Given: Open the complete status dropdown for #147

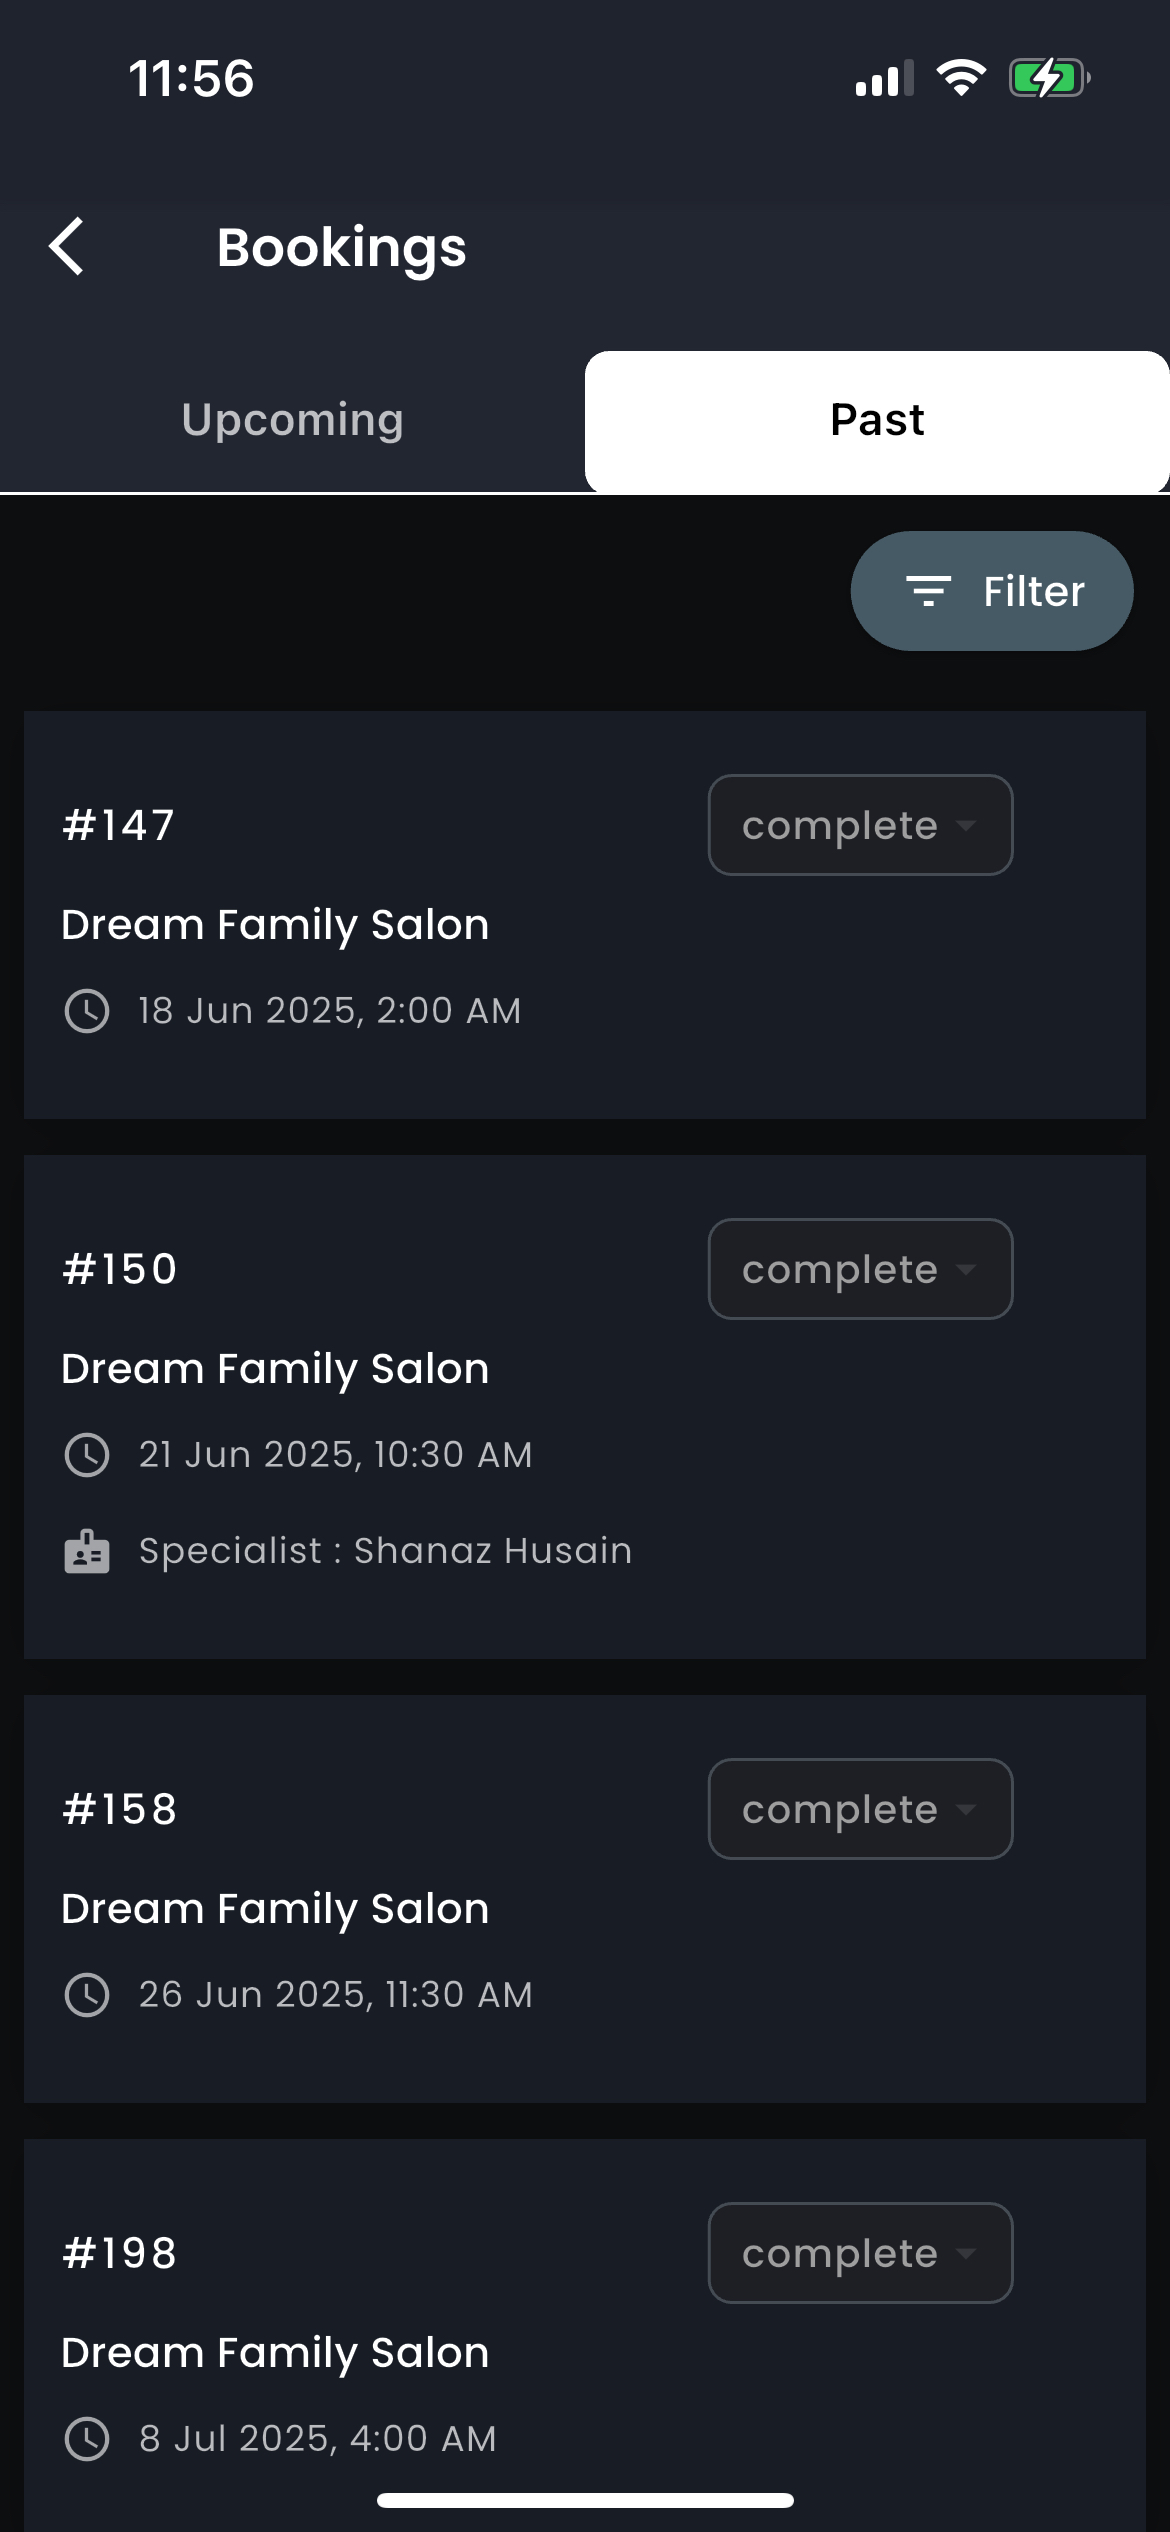Looking at the screenshot, I should click(x=860, y=825).
